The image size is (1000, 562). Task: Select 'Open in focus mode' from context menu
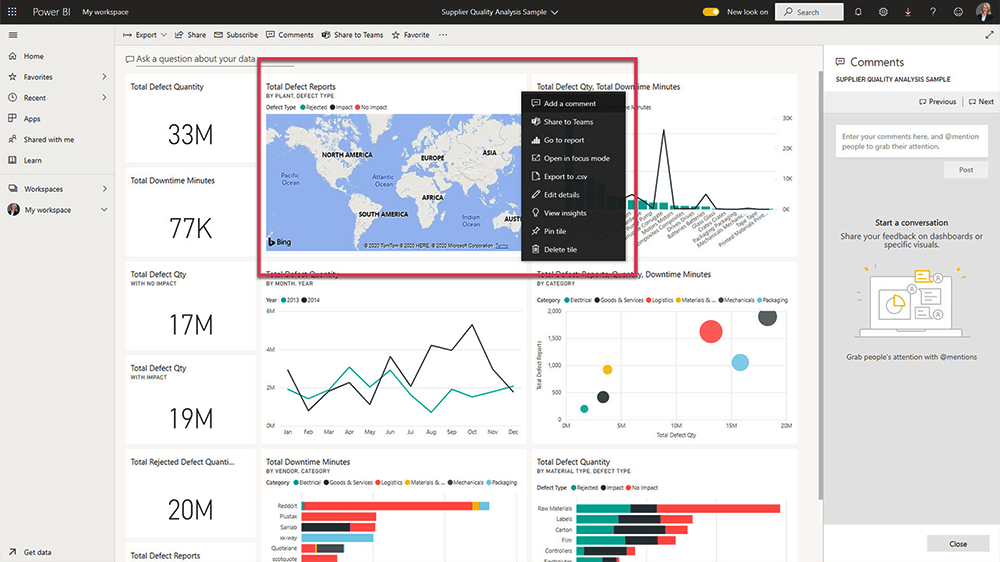[576, 158]
